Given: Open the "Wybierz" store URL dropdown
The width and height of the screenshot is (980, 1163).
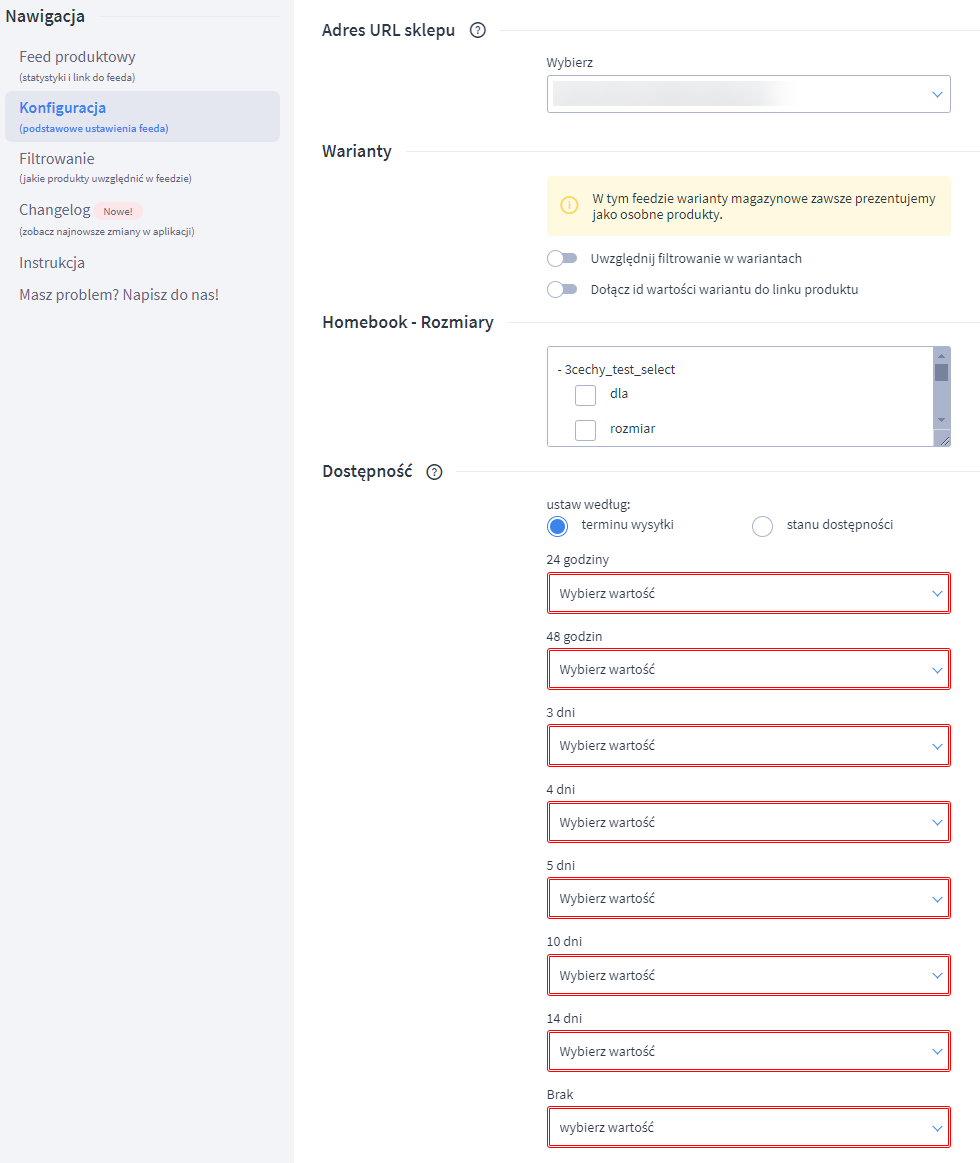Looking at the screenshot, I should [x=748, y=93].
